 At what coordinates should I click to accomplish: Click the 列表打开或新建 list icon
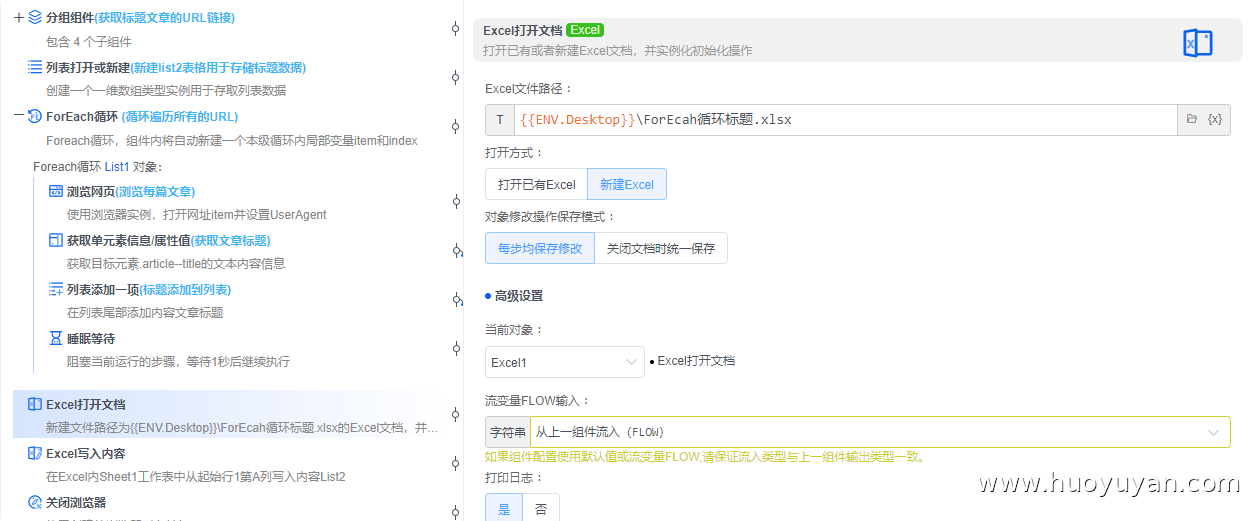(x=35, y=67)
